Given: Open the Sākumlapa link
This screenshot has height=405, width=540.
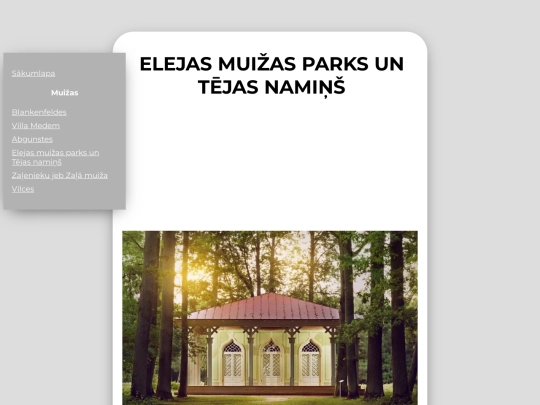Looking at the screenshot, I should click(33, 73).
